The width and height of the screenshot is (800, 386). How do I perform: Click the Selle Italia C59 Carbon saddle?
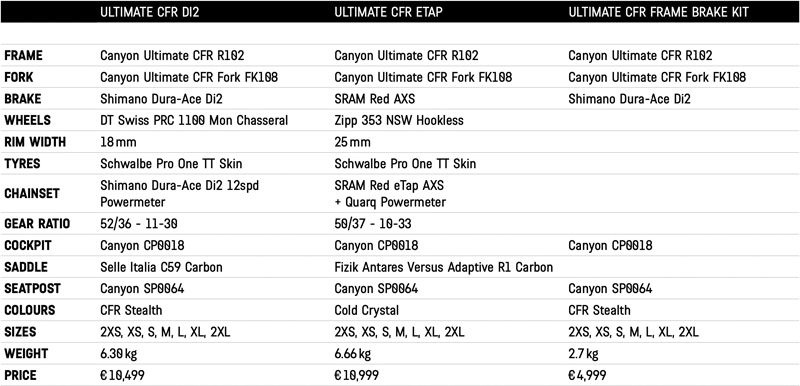161,267
